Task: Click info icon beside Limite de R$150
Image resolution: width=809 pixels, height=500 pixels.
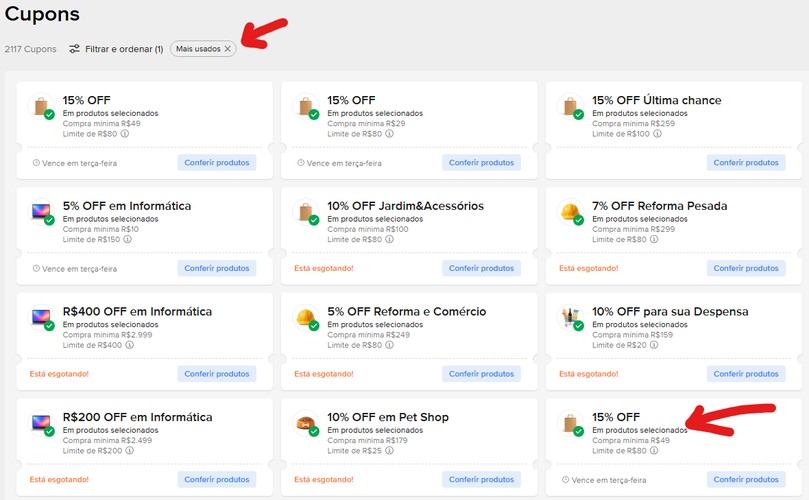Action: pos(127,239)
